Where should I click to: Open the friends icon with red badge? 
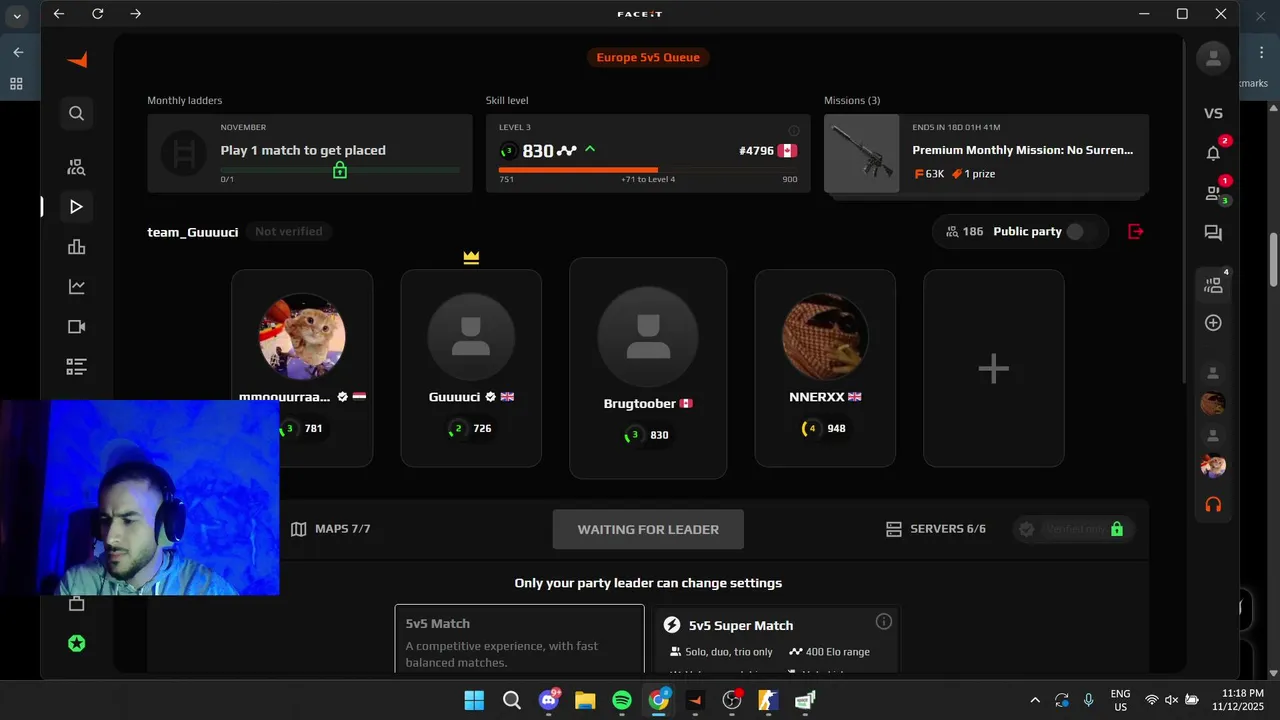pyautogui.click(x=1213, y=194)
